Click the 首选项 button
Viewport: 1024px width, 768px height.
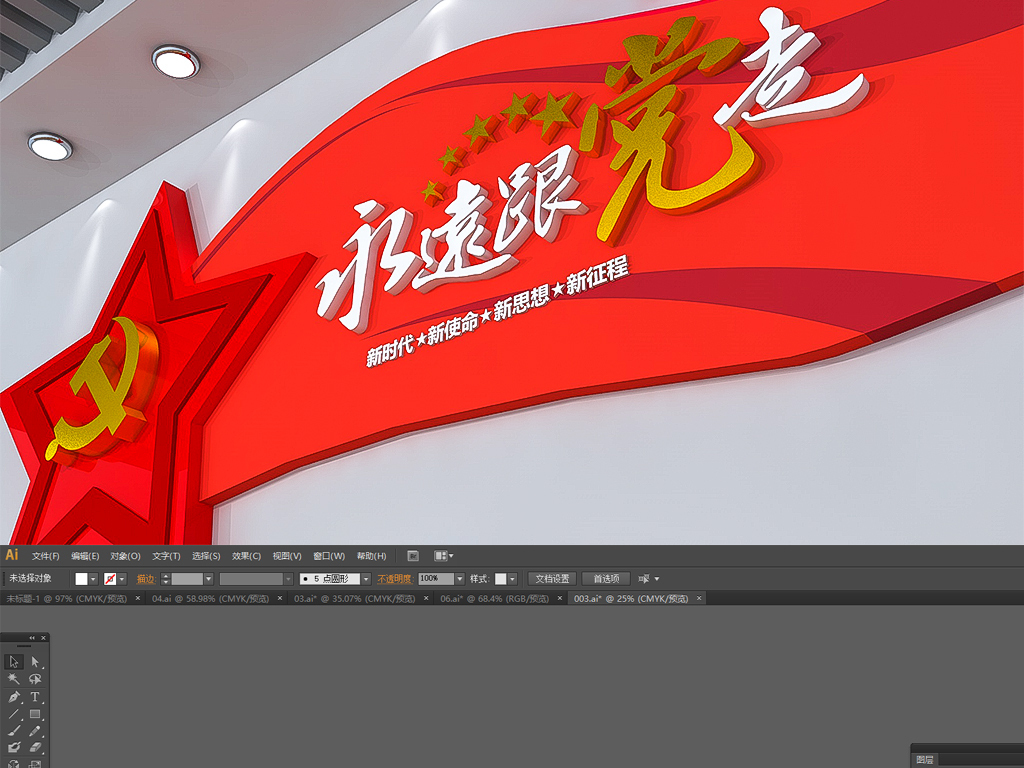click(x=605, y=578)
